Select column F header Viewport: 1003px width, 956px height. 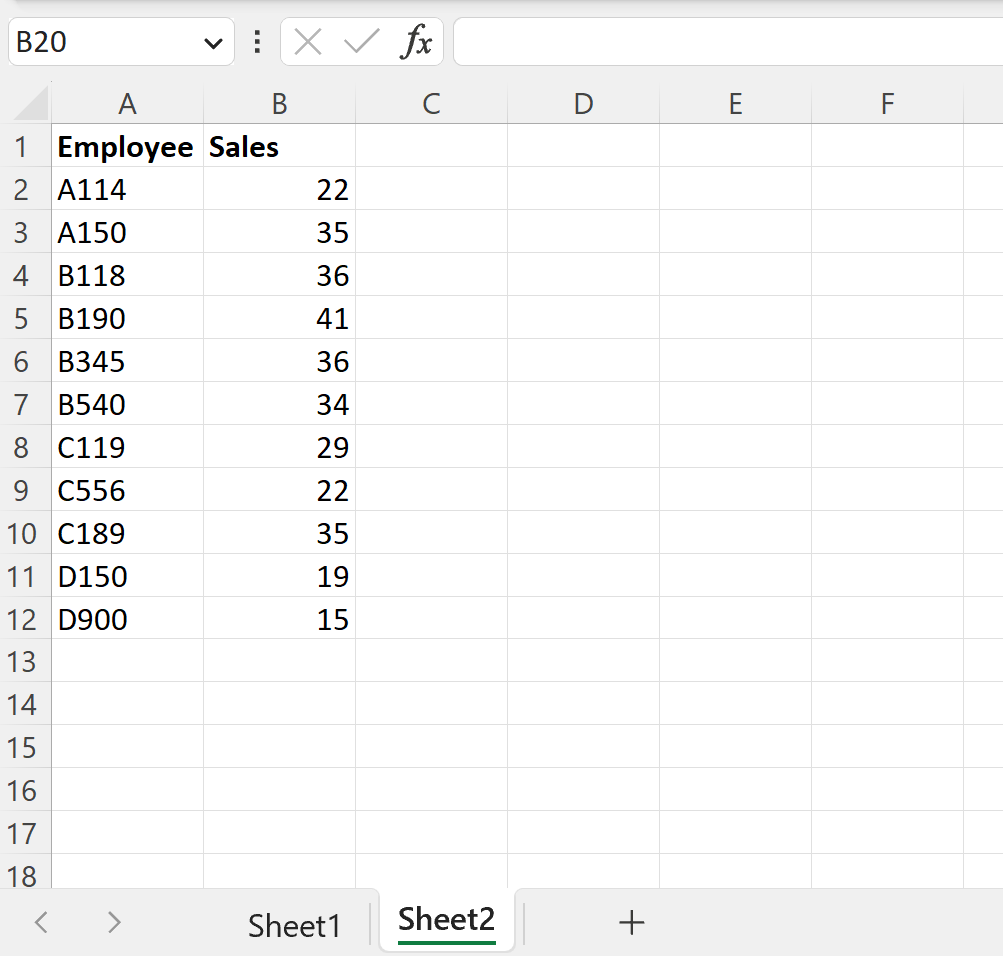click(x=887, y=103)
